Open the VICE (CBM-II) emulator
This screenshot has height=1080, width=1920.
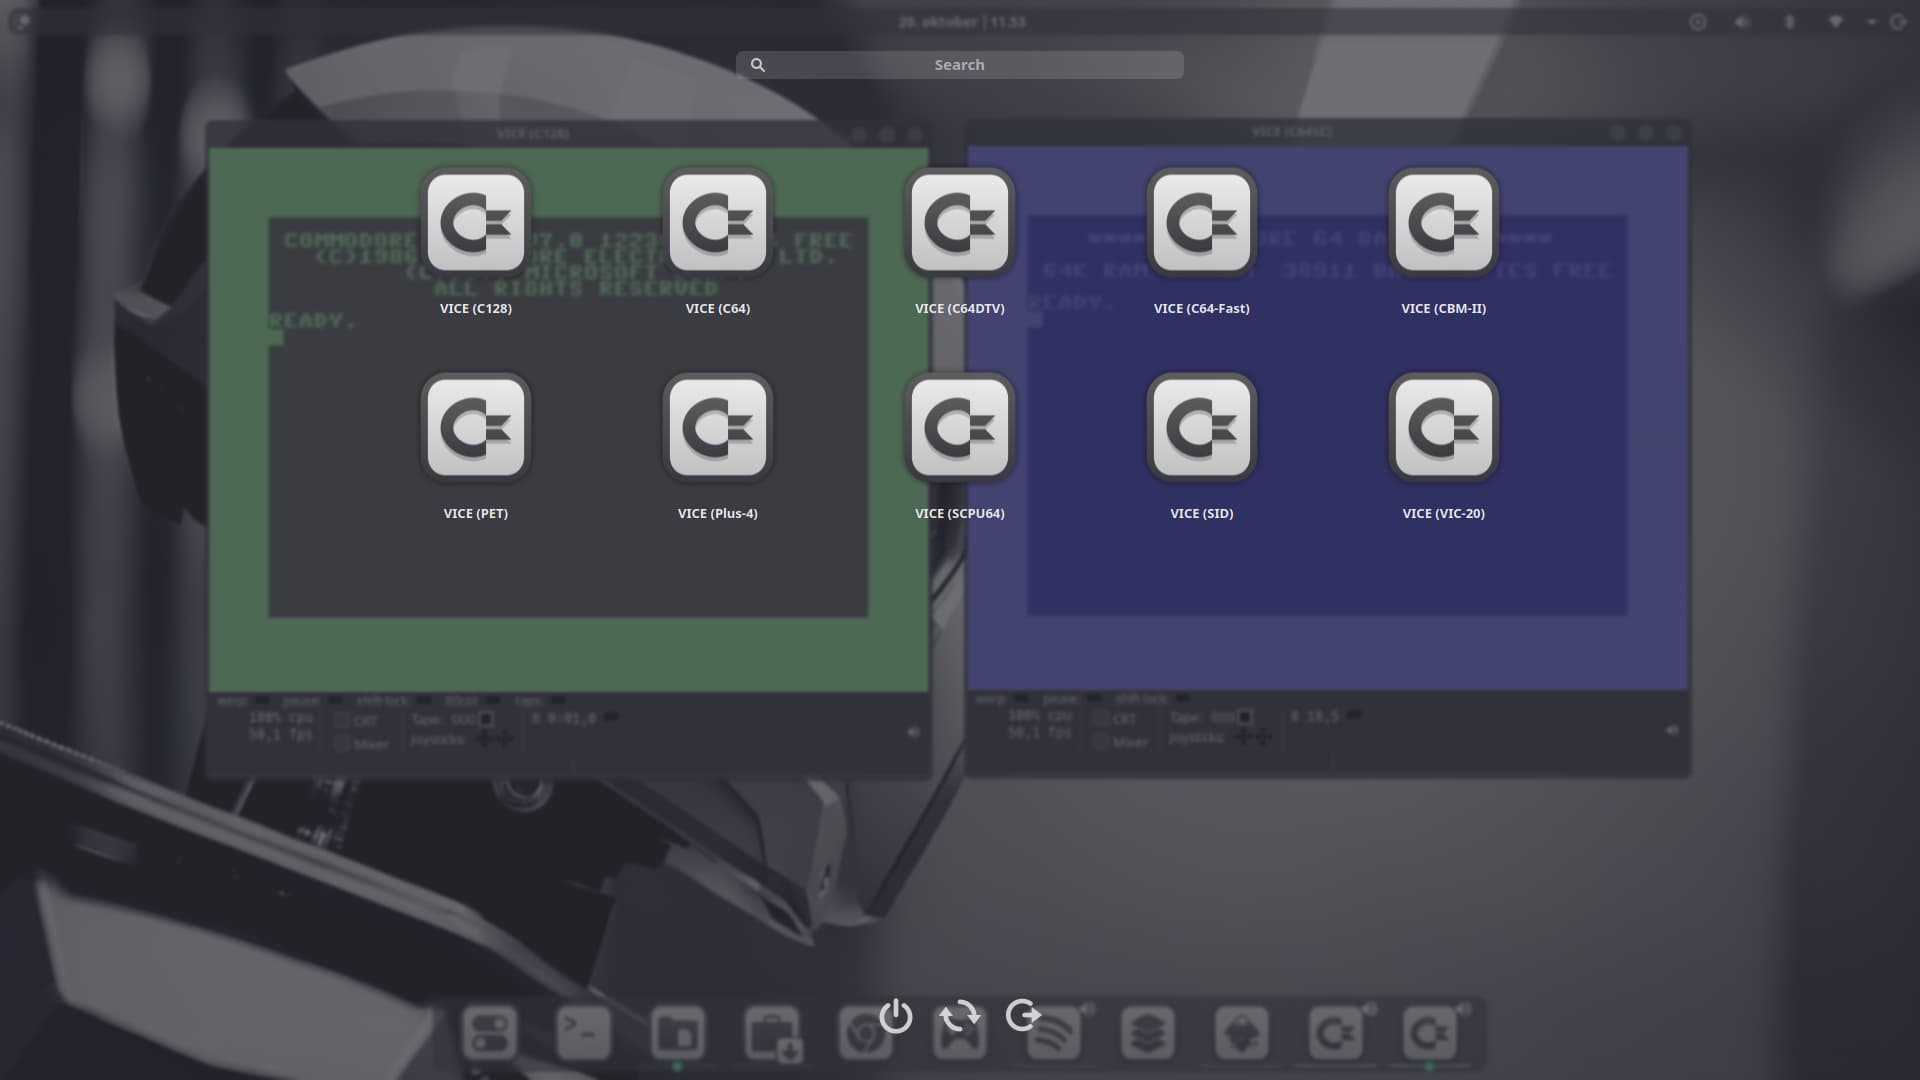1444,223
